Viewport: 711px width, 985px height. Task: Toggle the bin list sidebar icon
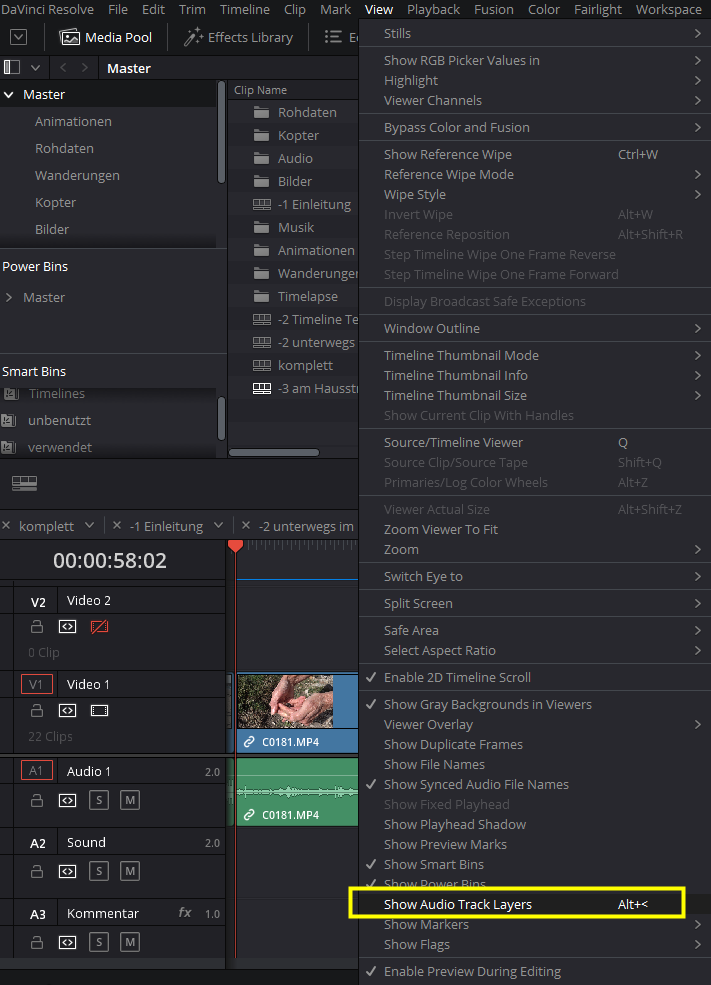click(x=12, y=67)
